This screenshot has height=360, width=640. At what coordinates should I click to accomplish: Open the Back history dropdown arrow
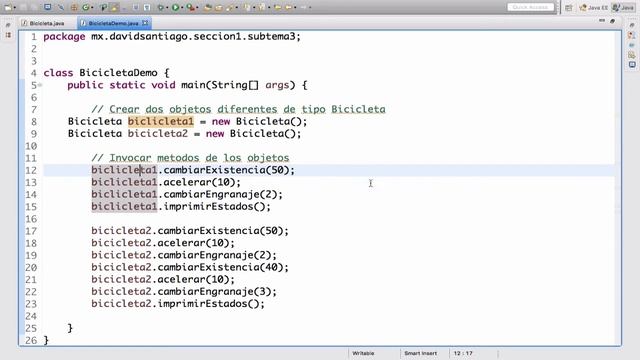click(295, 7)
